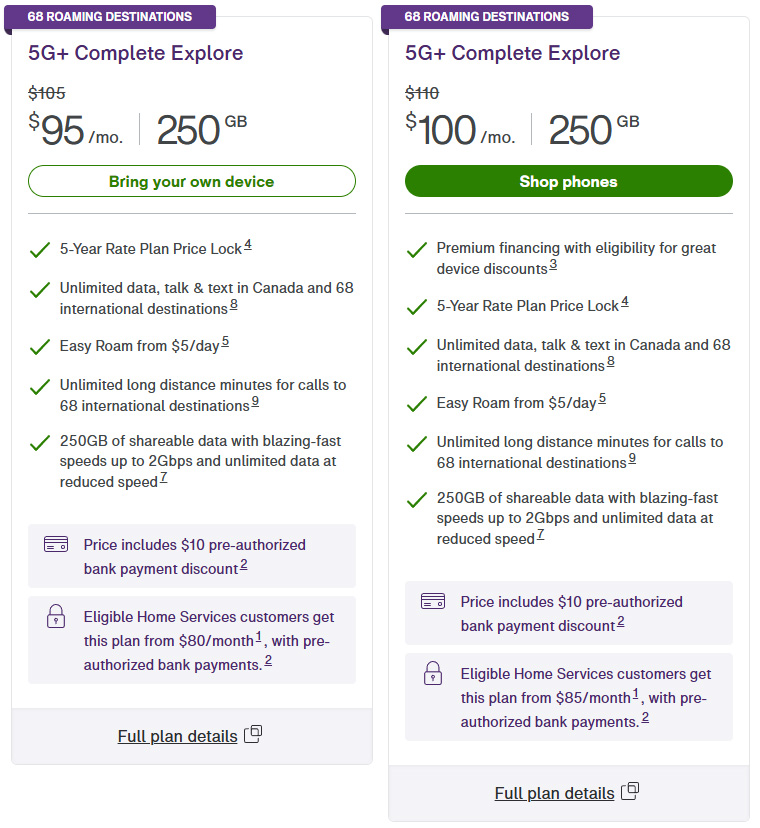The height and width of the screenshot is (828, 760).
Task: Open footnote 7 after reduced speed in the $95 plan
Action: pos(163,479)
